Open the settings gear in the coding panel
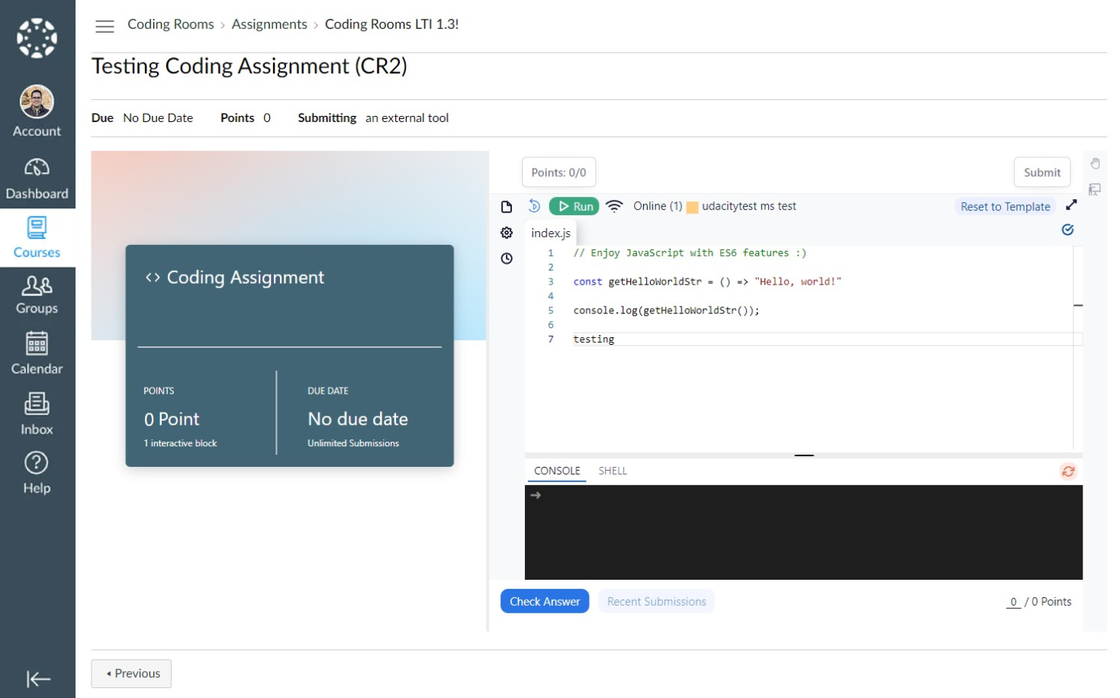 coord(506,232)
